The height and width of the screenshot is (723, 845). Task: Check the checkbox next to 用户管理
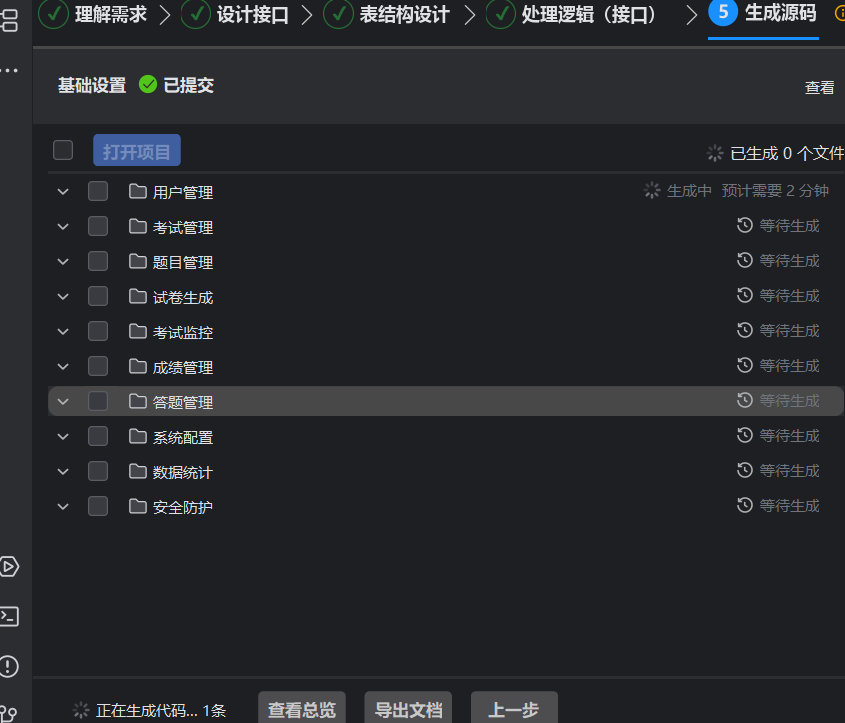coord(97,190)
